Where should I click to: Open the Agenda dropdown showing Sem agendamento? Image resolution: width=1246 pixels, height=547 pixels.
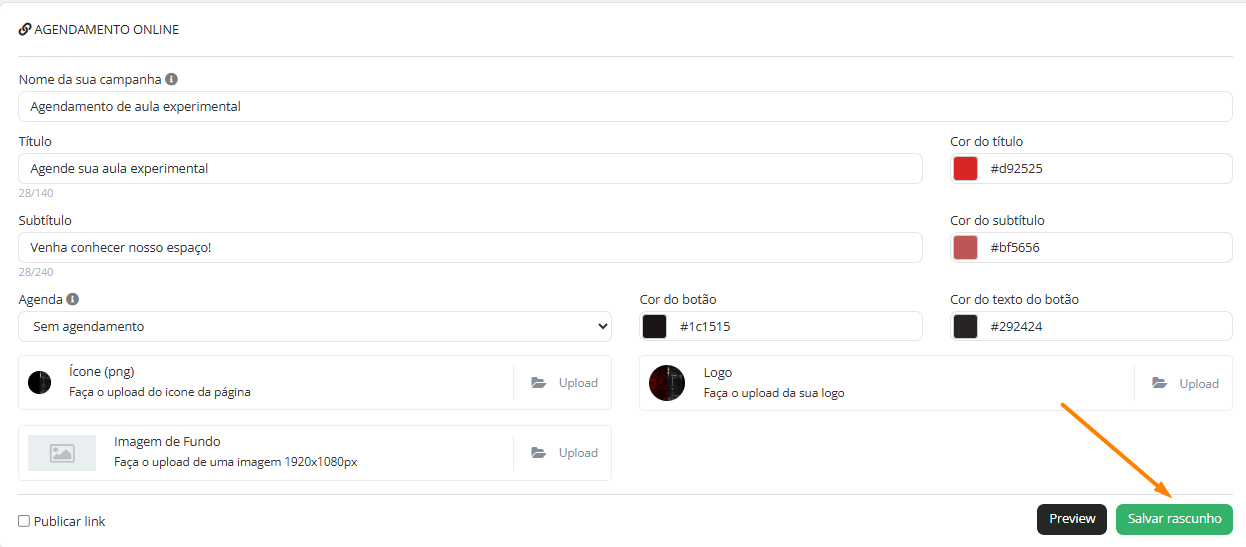pyautogui.click(x=315, y=326)
